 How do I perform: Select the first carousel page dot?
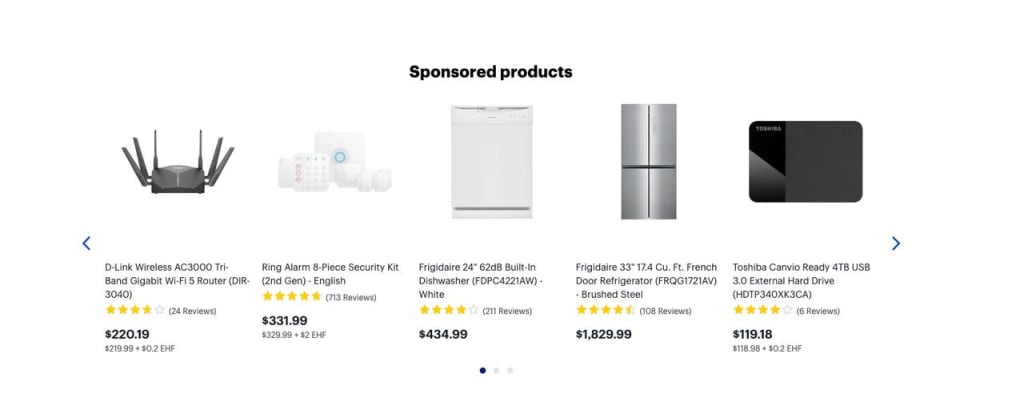(483, 370)
